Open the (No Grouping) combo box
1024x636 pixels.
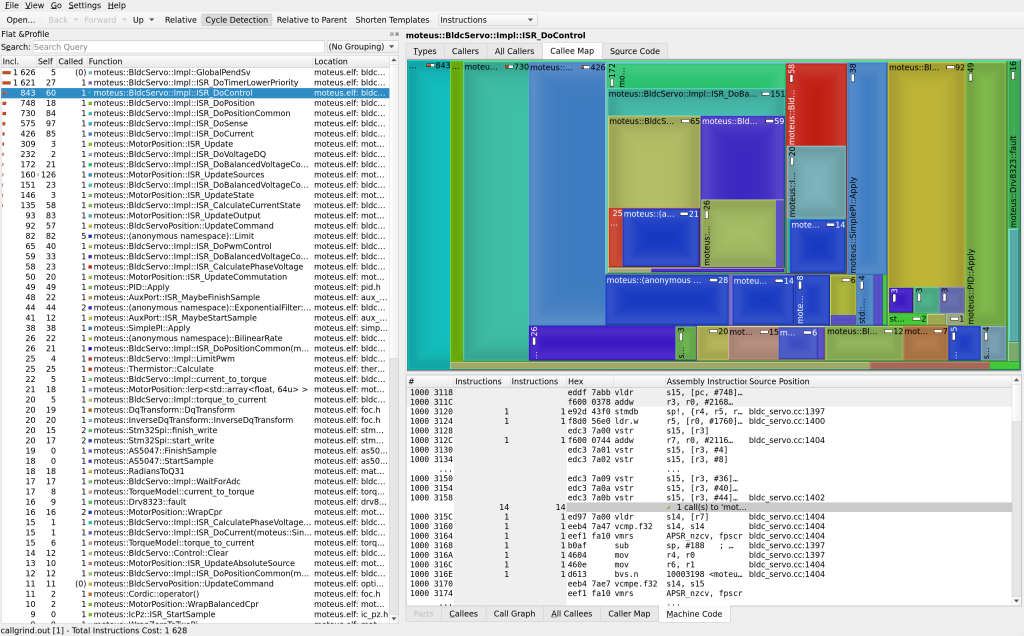pyautogui.click(x=362, y=47)
